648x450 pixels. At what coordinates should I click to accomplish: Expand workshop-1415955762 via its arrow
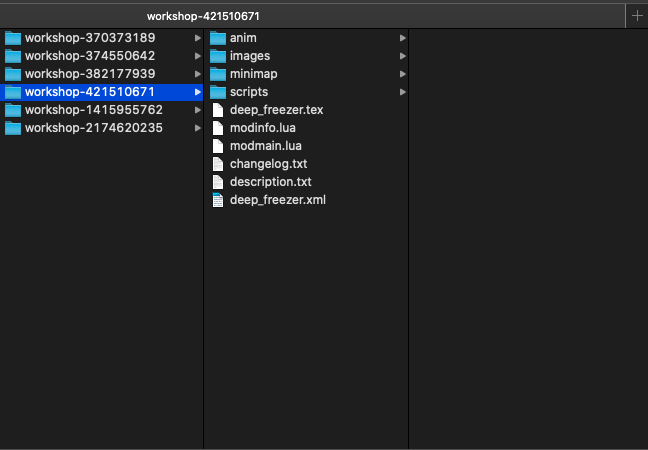pyautogui.click(x=198, y=110)
